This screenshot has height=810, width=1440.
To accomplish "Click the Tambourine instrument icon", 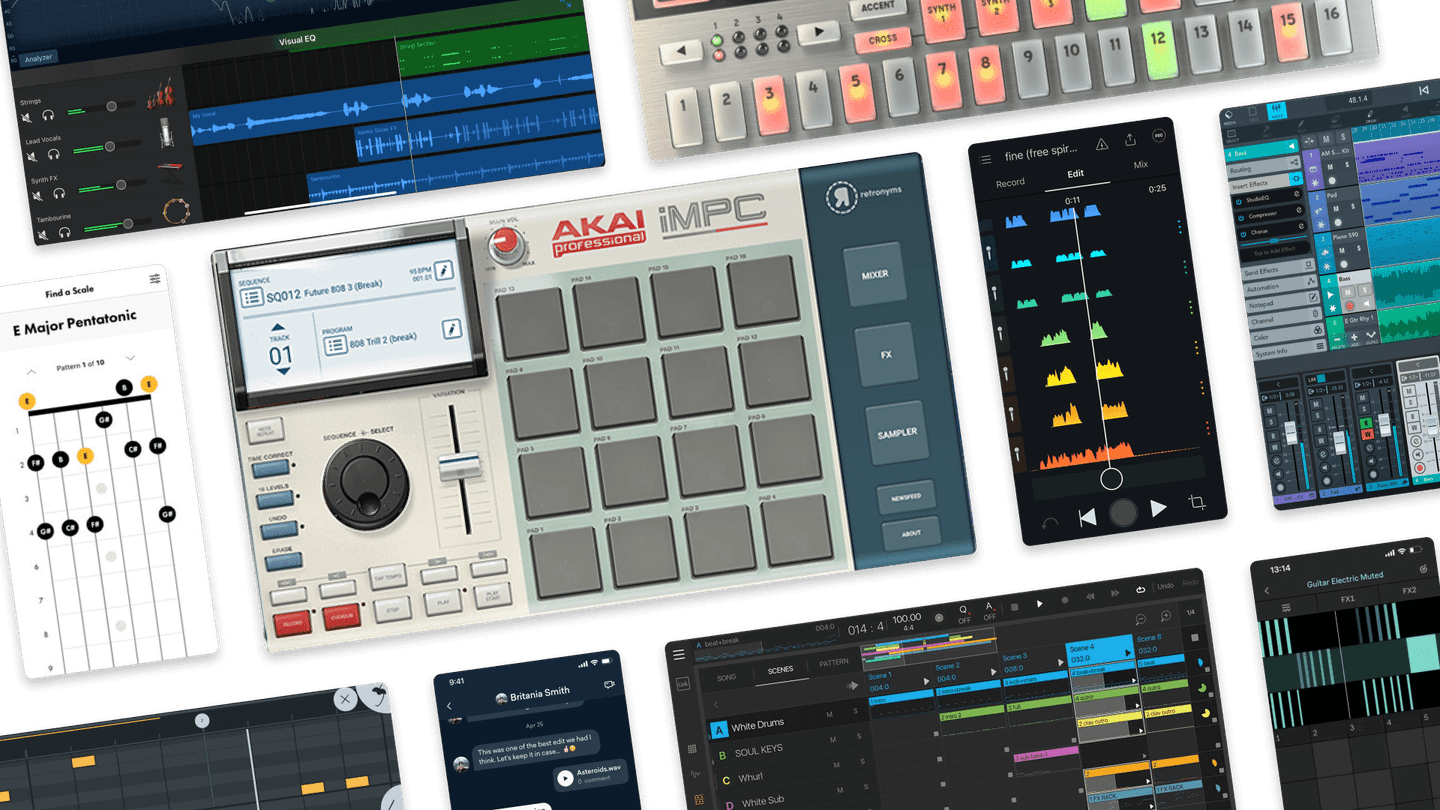I will coord(177,211).
